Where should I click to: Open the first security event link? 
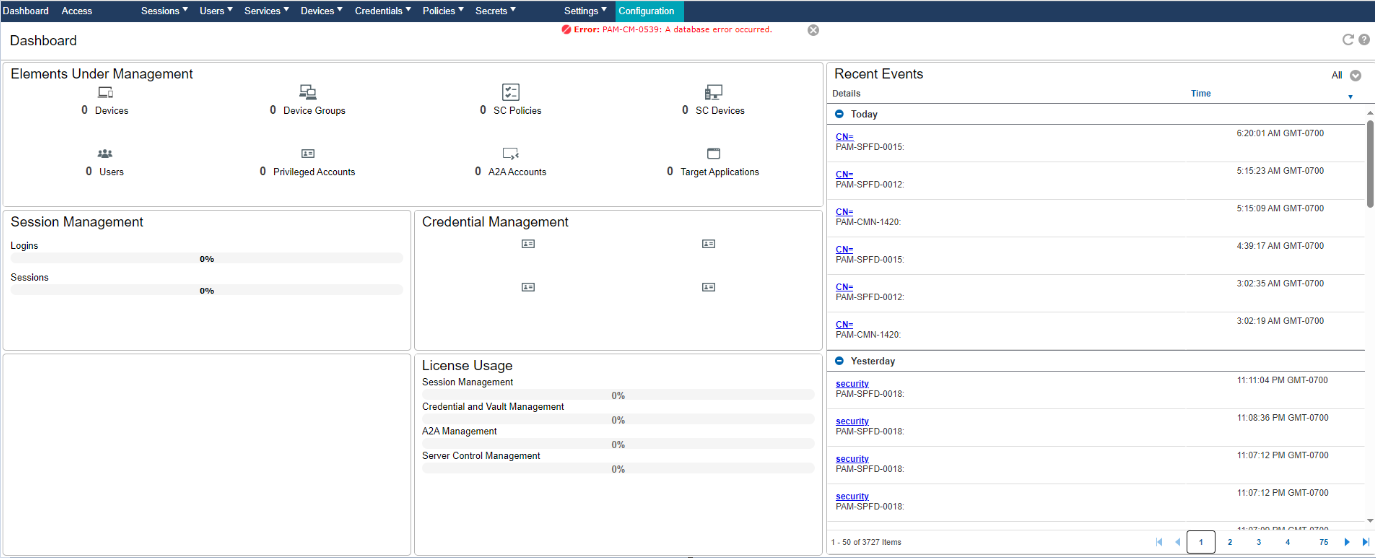tap(852, 384)
